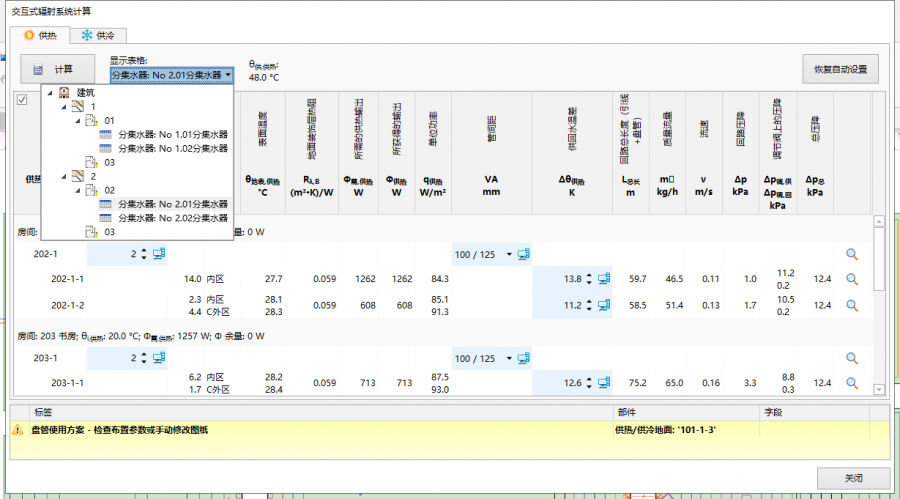Click the magnifier icon for row 202-1-1

point(852,279)
